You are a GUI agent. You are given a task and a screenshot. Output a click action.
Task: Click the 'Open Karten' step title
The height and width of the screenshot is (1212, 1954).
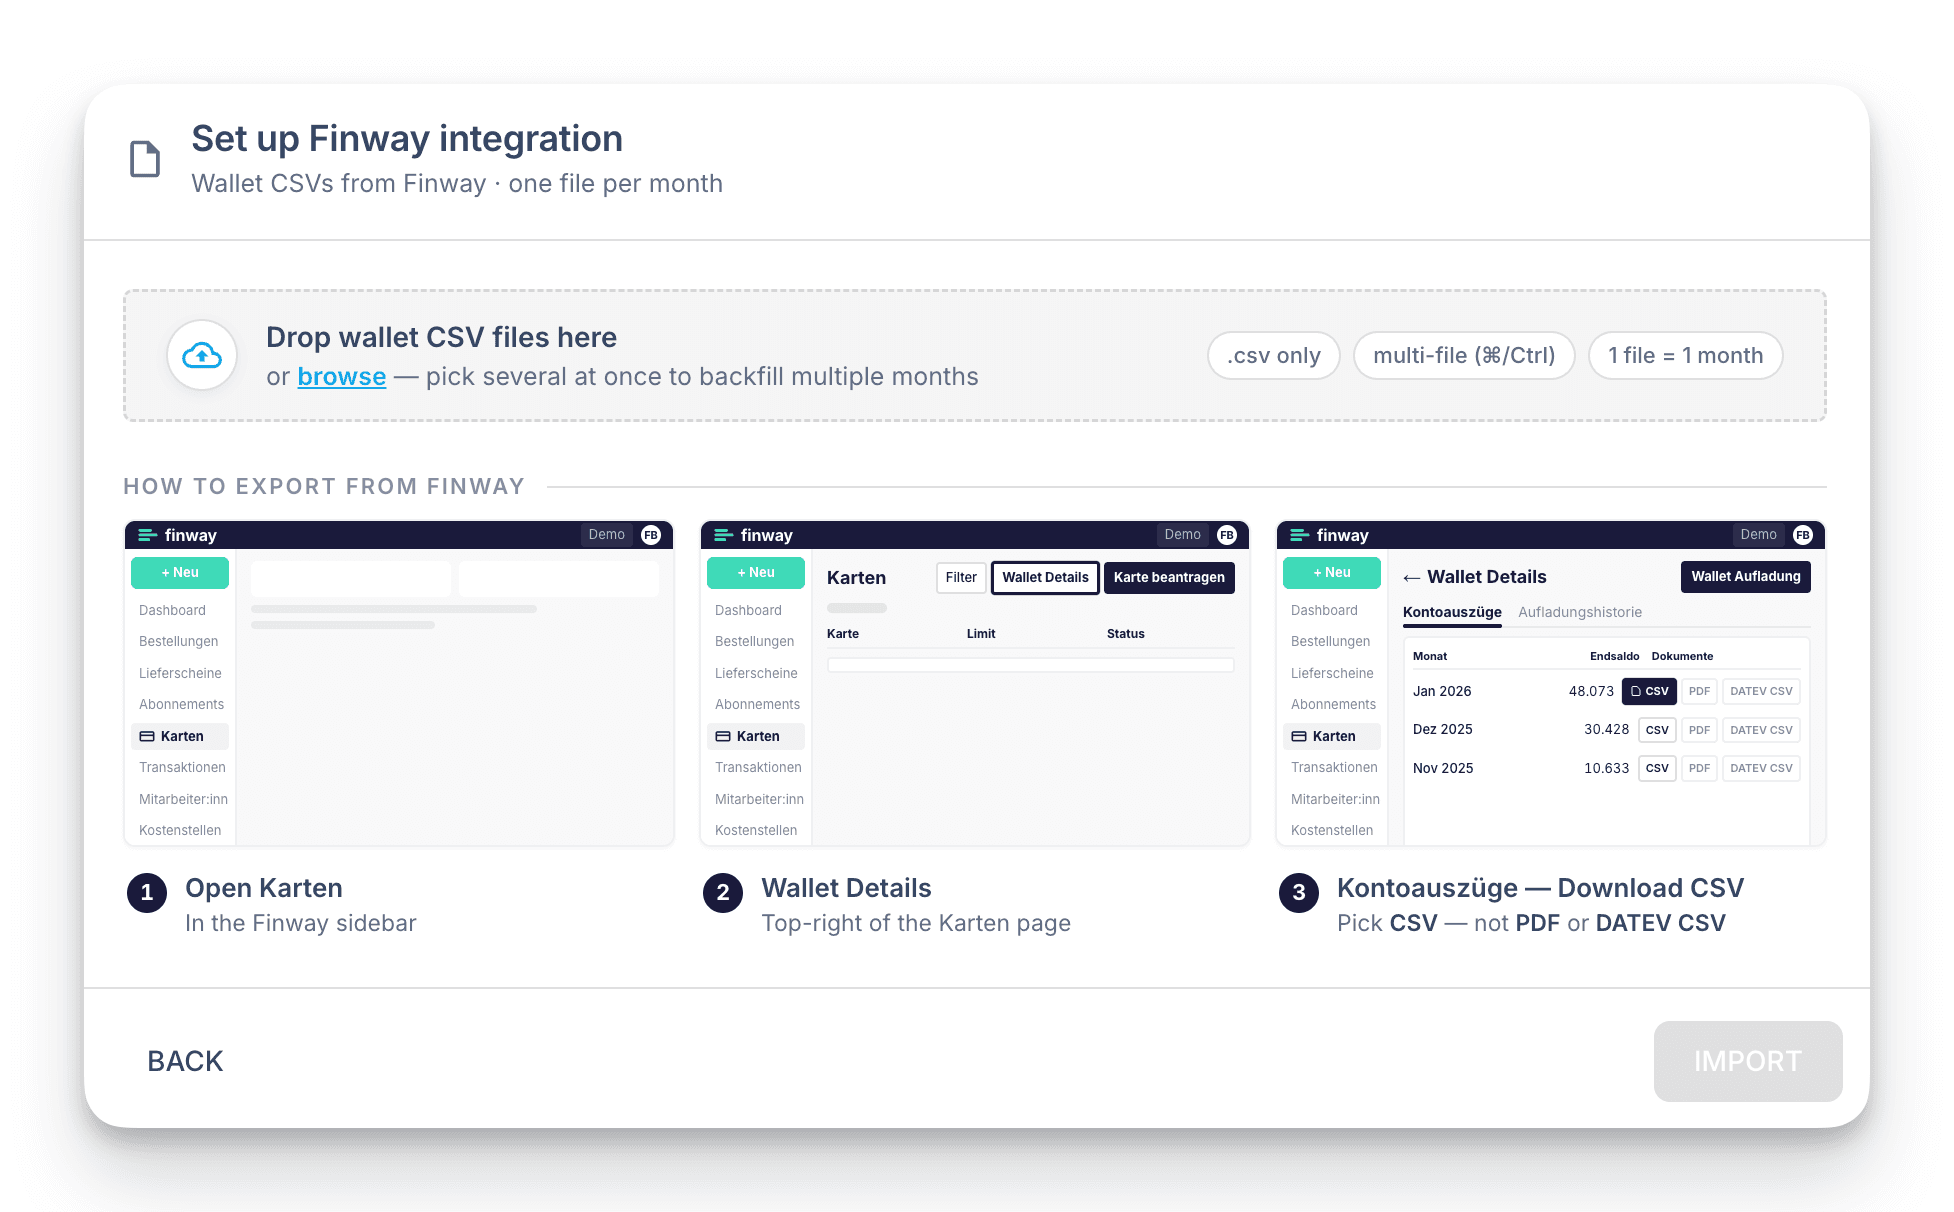pyautogui.click(x=264, y=888)
